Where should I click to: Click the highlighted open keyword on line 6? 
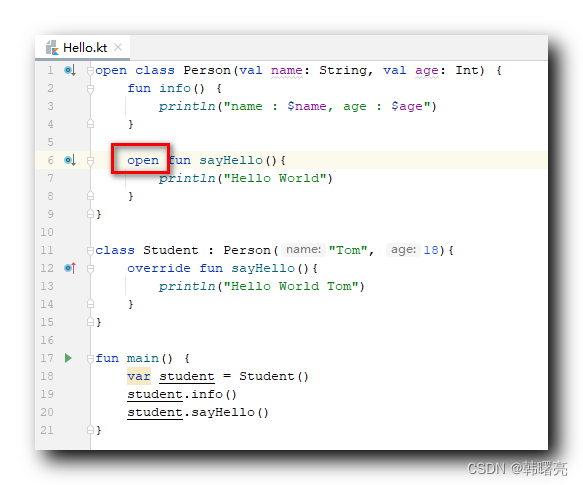[143, 160]
